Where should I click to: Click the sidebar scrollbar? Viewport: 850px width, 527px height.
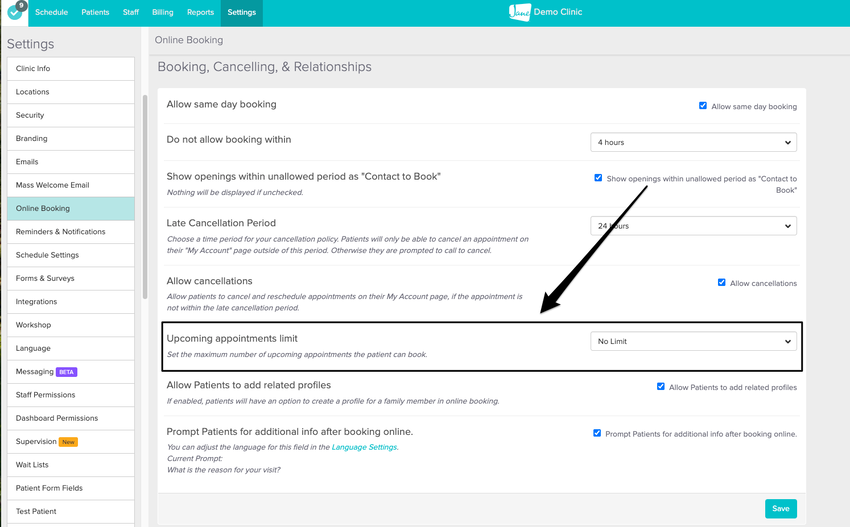coord(145,197)
